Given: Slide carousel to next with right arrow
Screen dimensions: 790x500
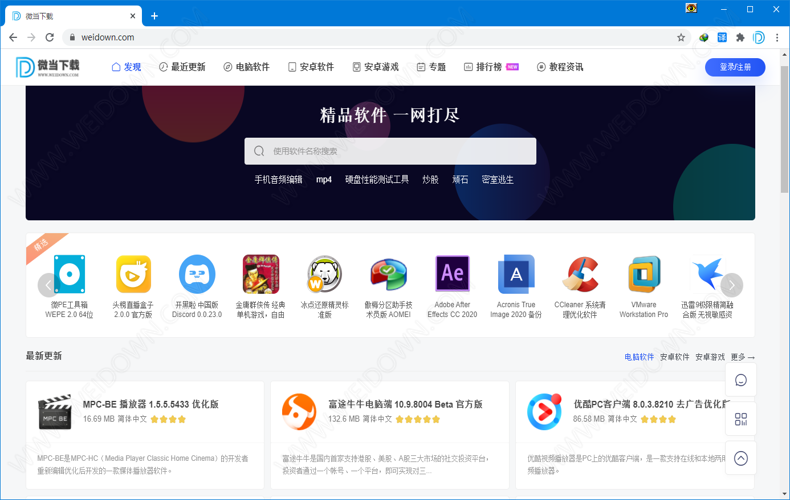Looking at the screenshot, I should (x=732, y=285).
